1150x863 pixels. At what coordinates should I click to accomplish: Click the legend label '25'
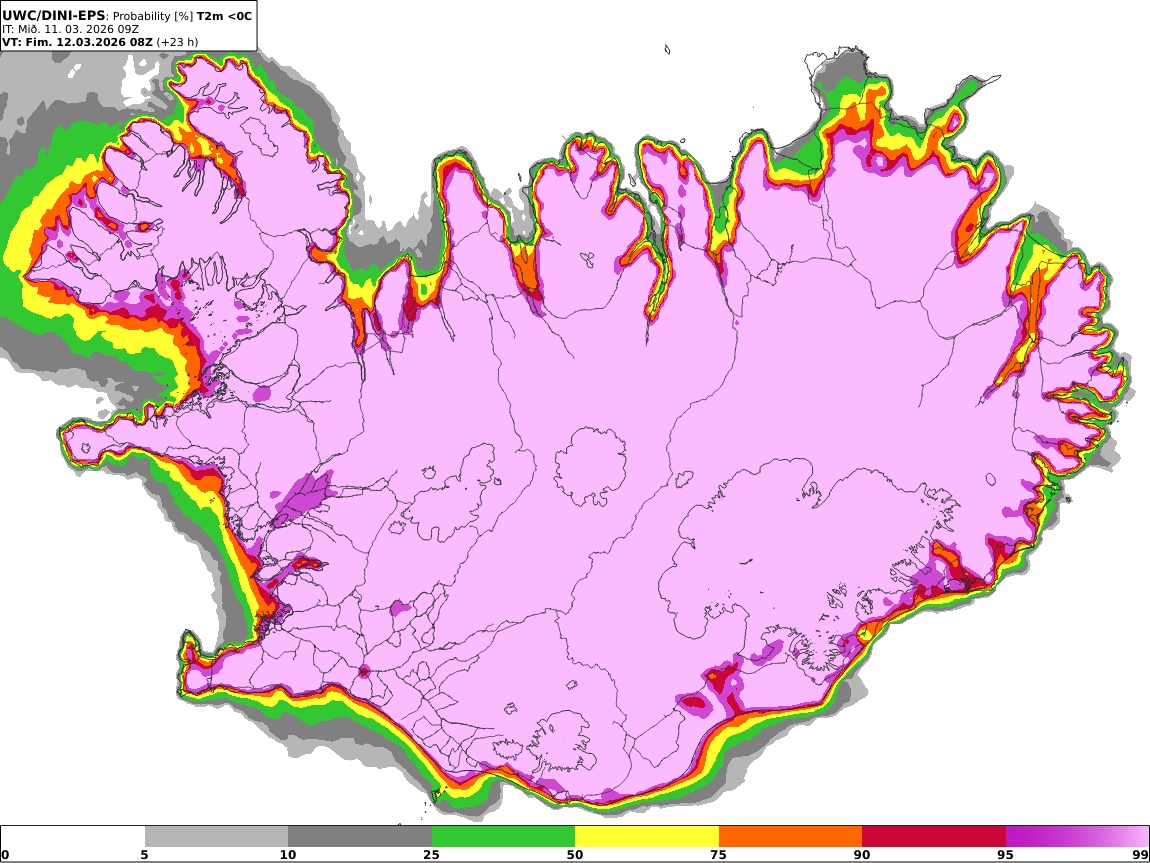(x=431, y=854)
